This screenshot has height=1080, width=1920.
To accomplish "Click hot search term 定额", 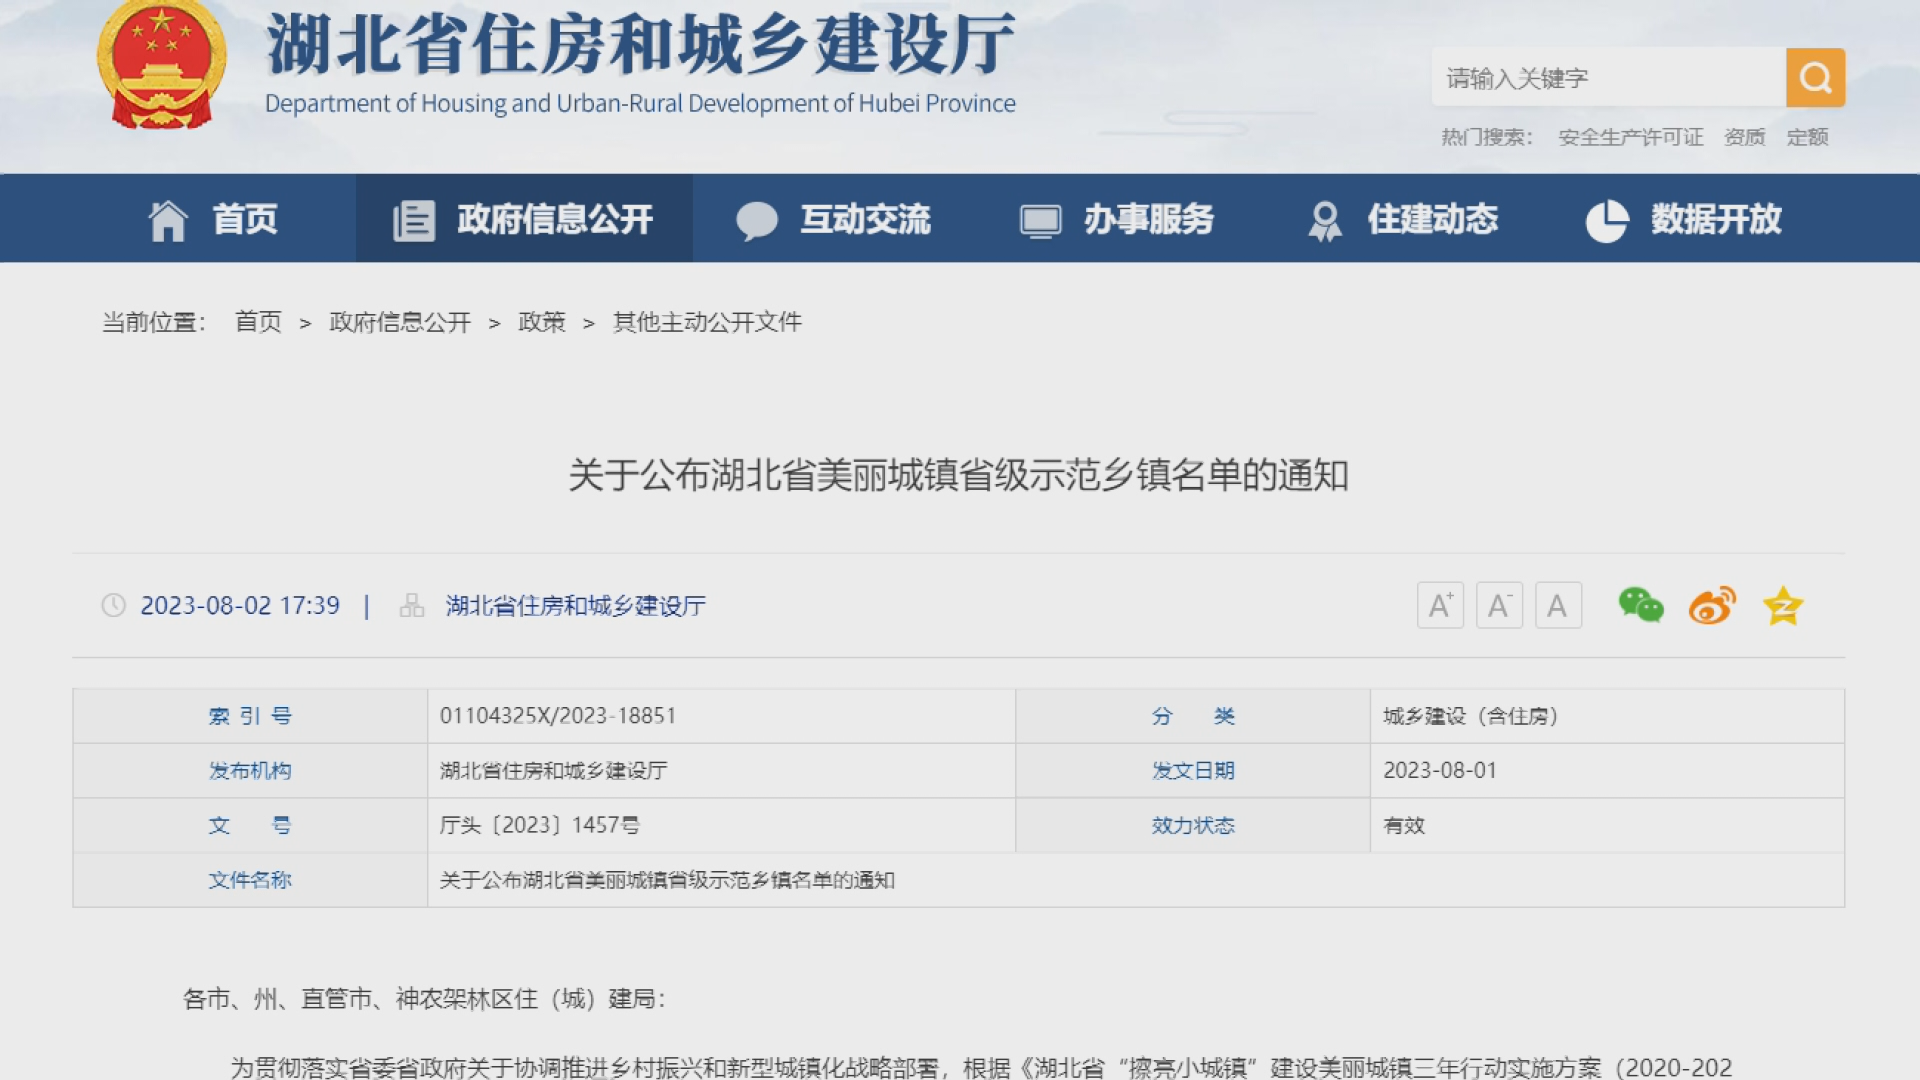I will [1807, 137].
